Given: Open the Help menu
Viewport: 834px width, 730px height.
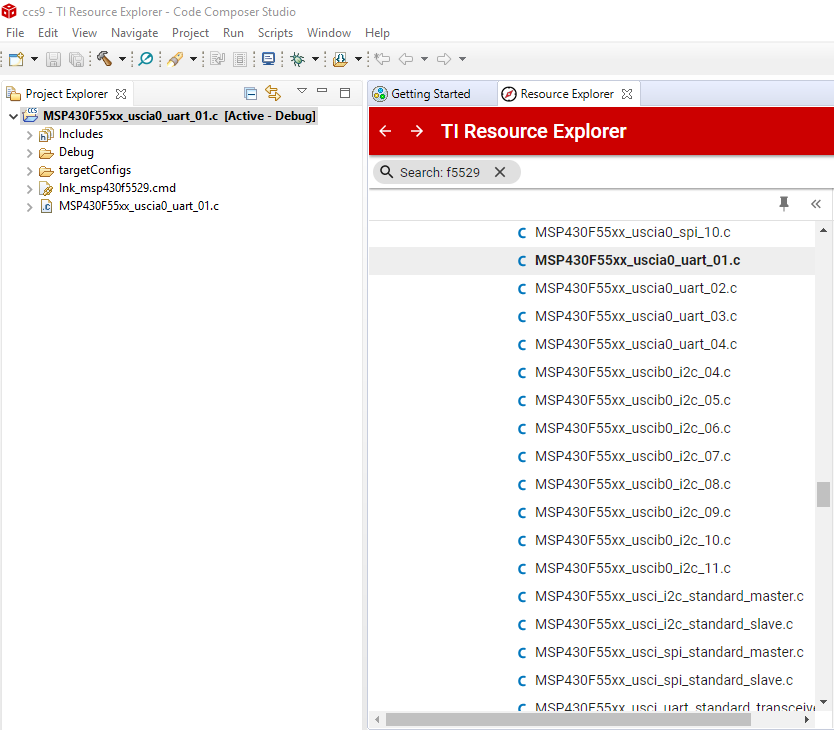Looking at the screenshot, I should pyautogui.click(x=377, y=33).
